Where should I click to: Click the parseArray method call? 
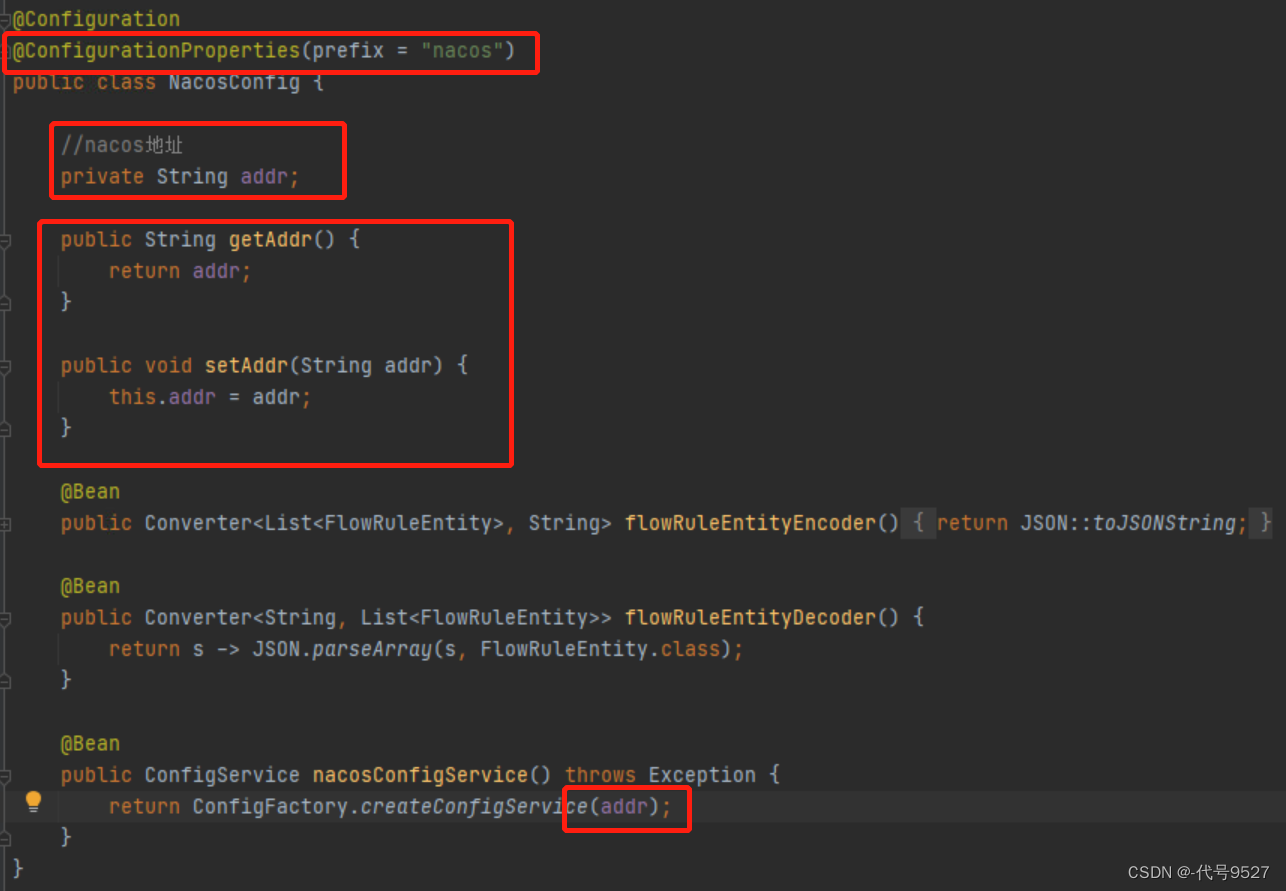click(372, 649)
